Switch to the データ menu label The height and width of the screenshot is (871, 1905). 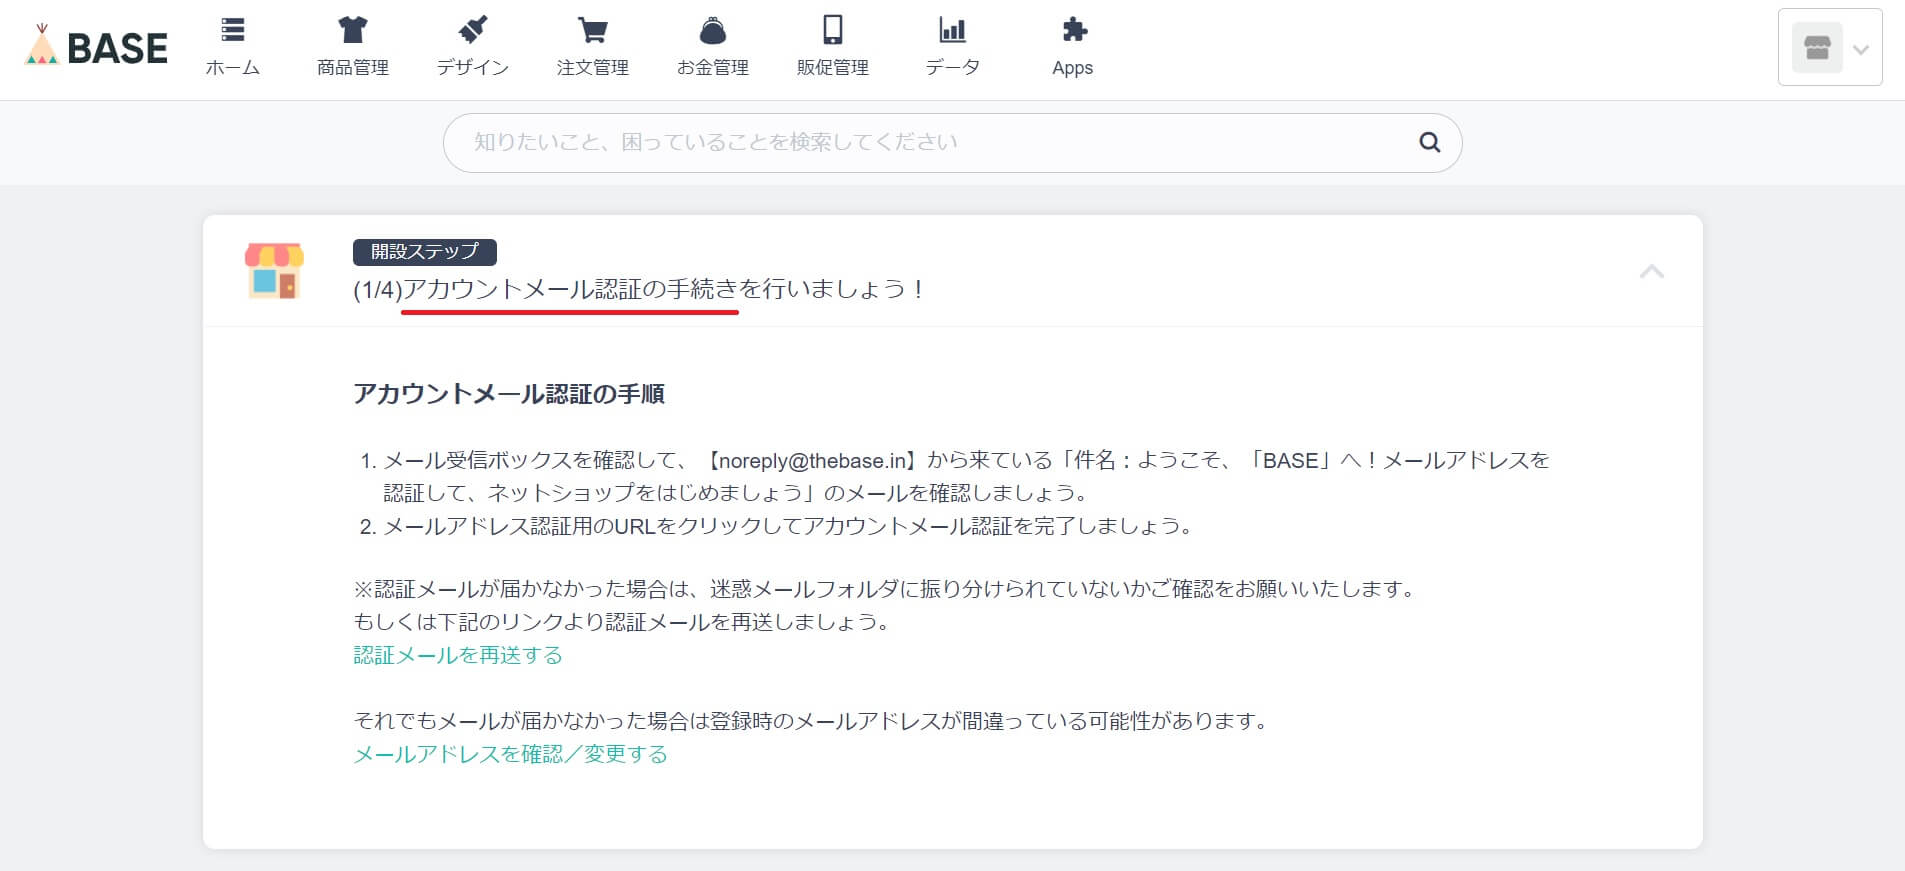952,68
